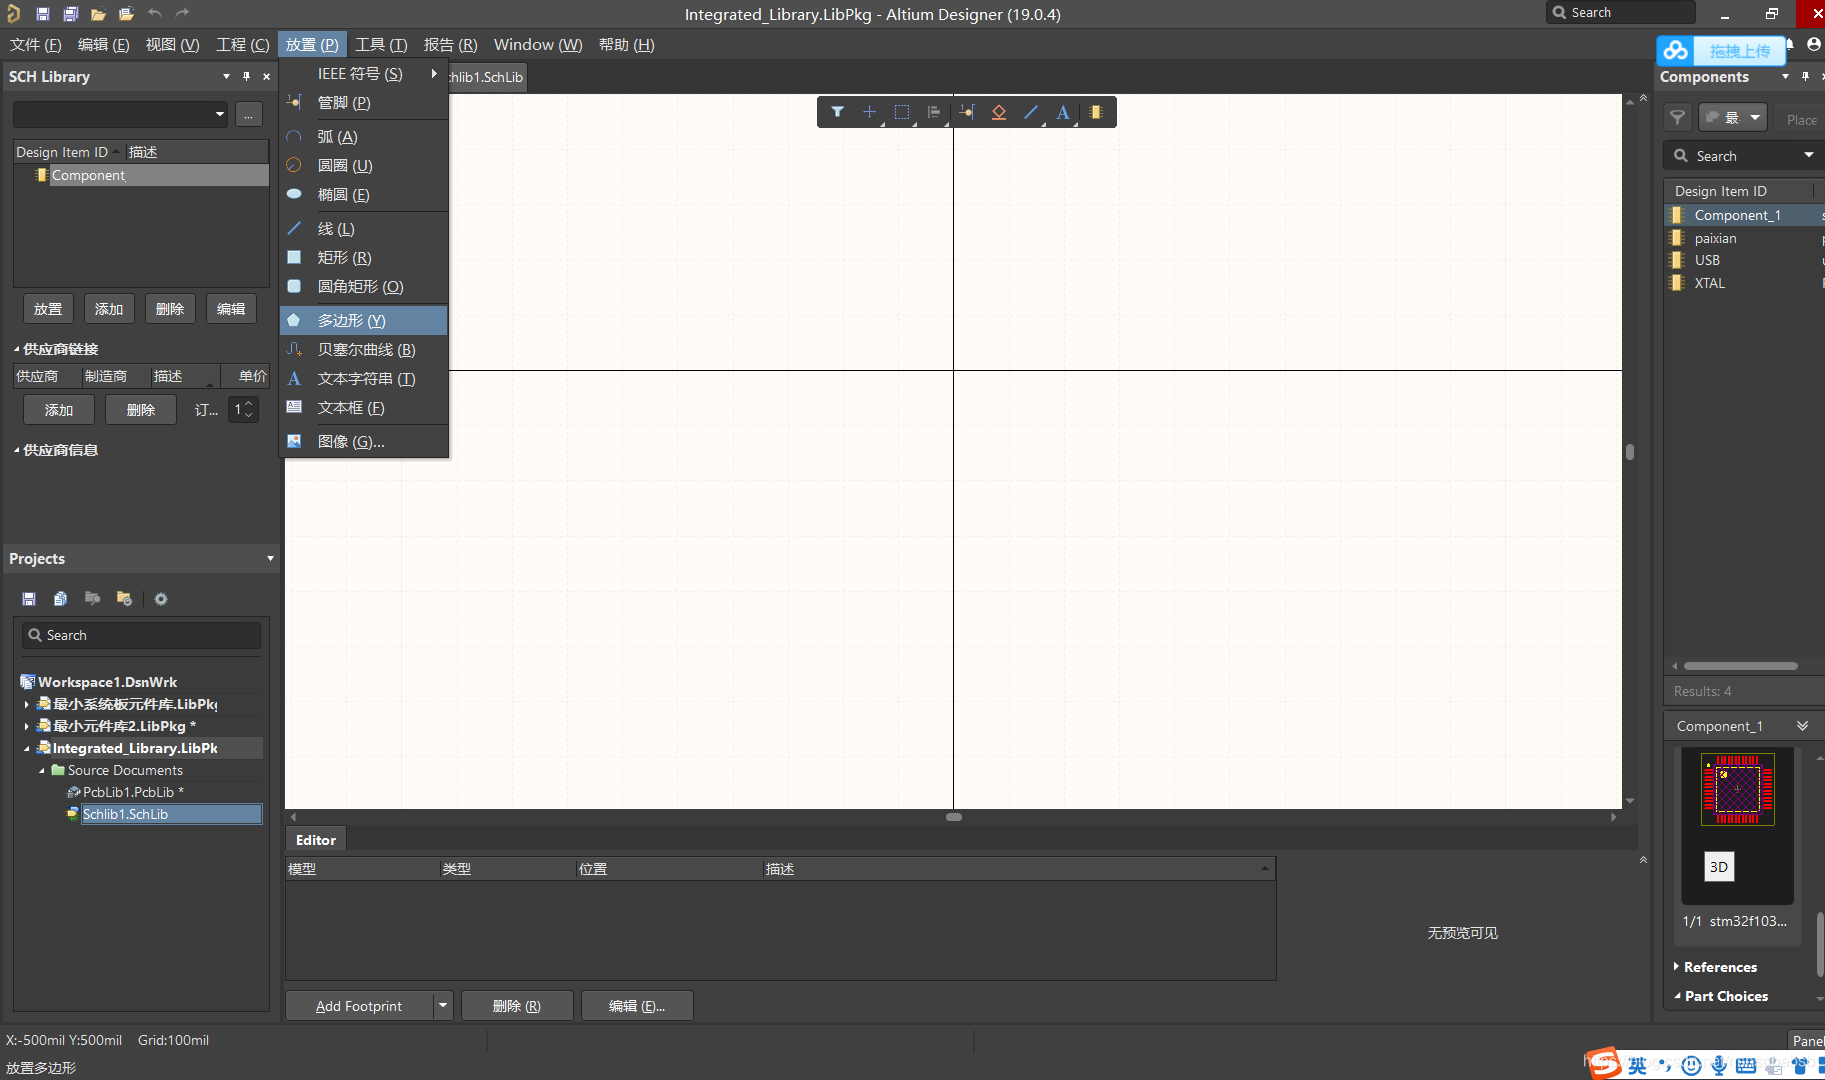Click the Save All double-floppy icon

(70, 14)
